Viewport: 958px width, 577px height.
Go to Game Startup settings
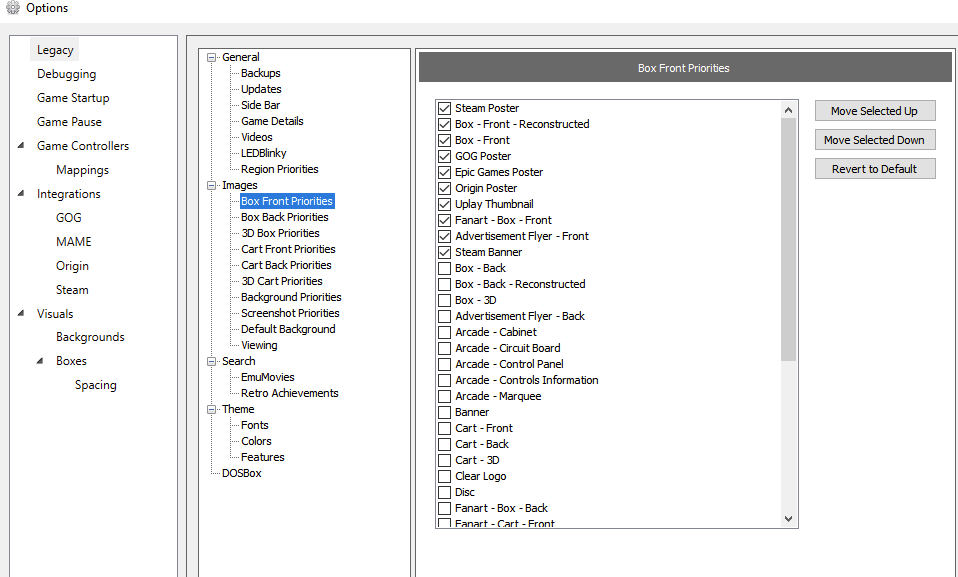coord(73,98)
